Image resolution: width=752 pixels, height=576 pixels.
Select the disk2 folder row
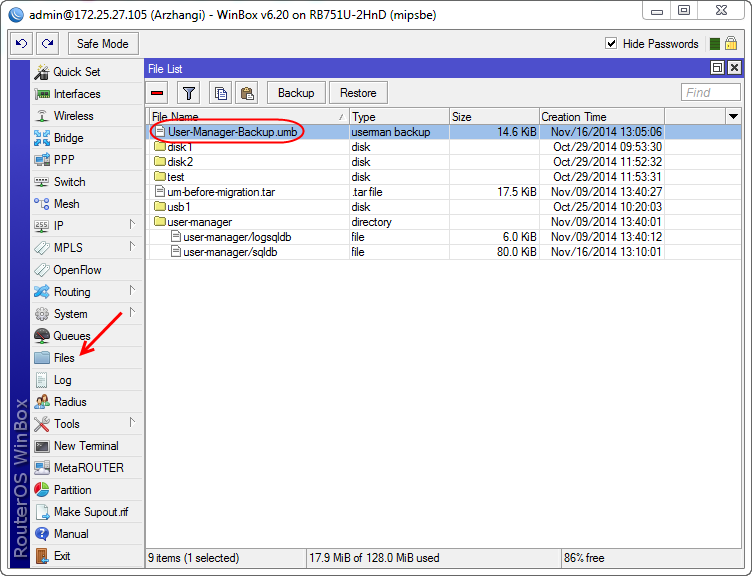click(444, 162)
